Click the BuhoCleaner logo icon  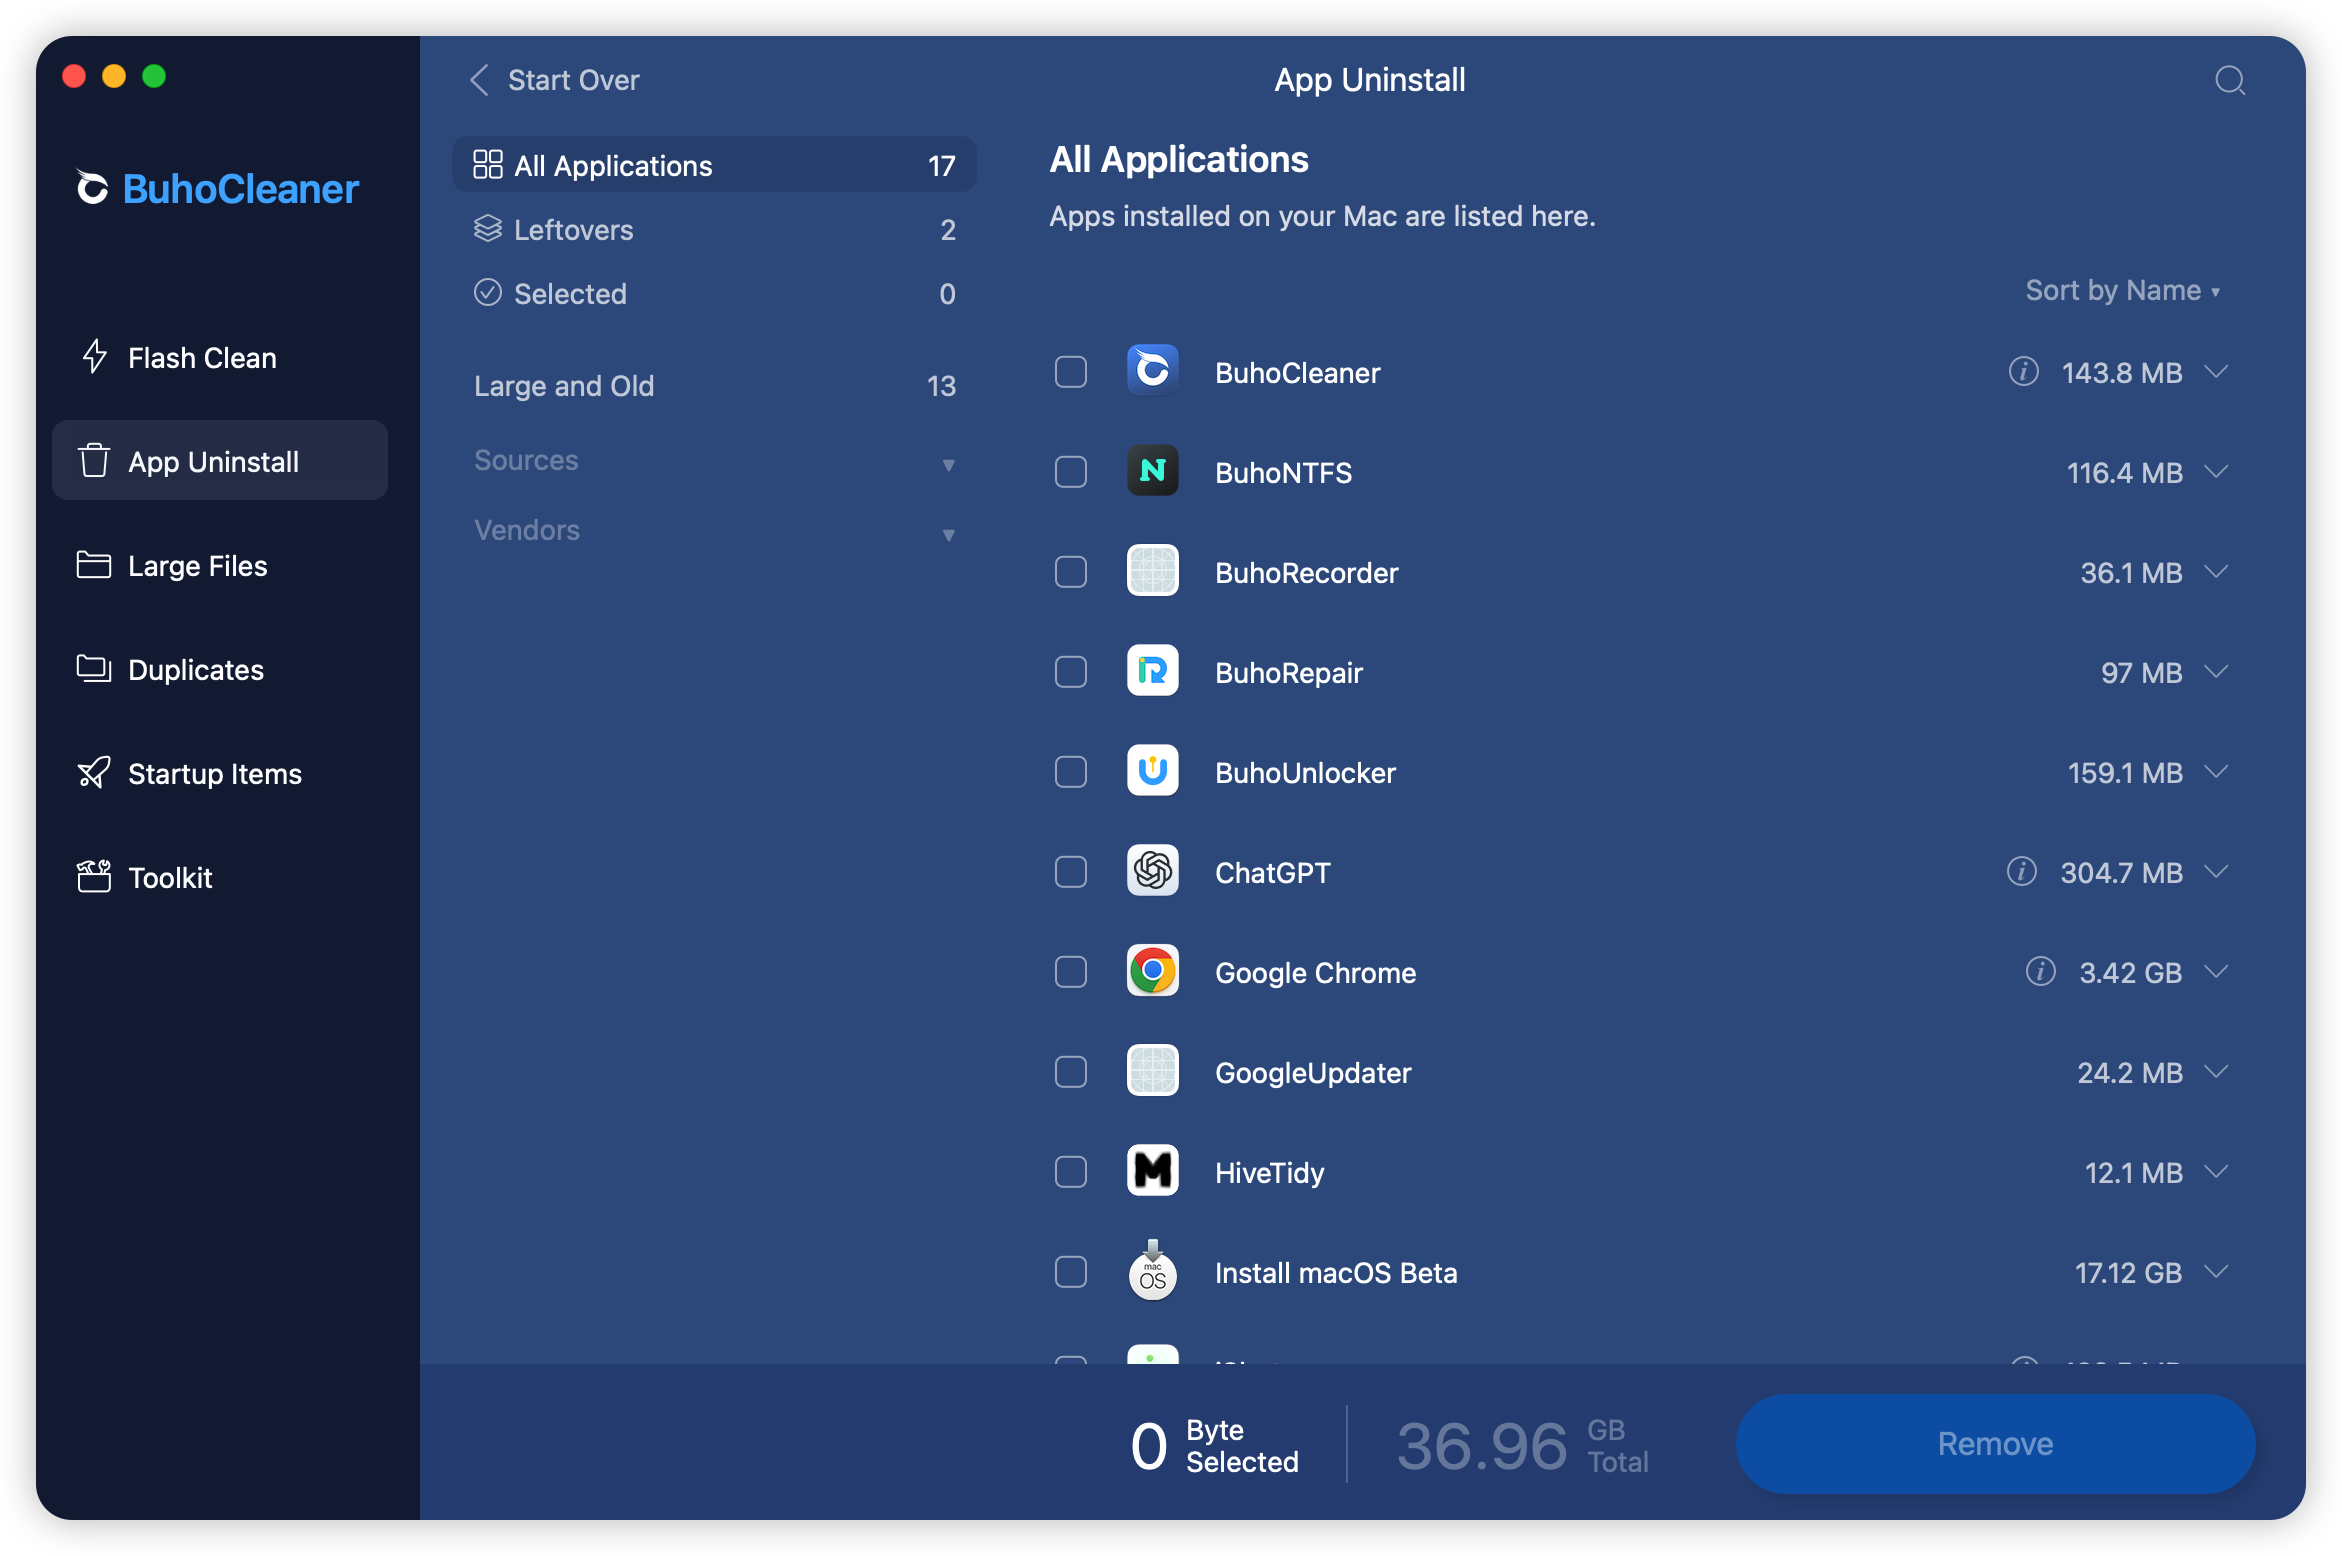click(92, 187)
